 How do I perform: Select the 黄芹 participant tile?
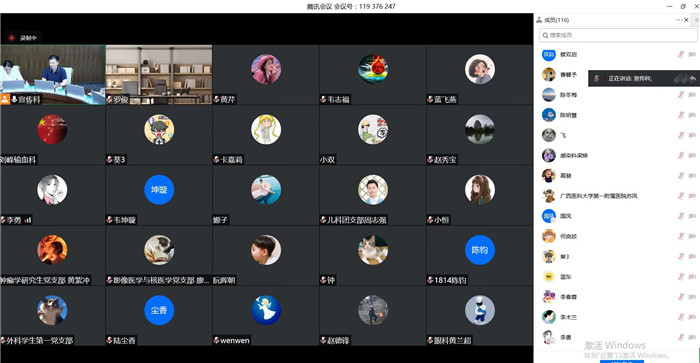[x=266, y=75]
